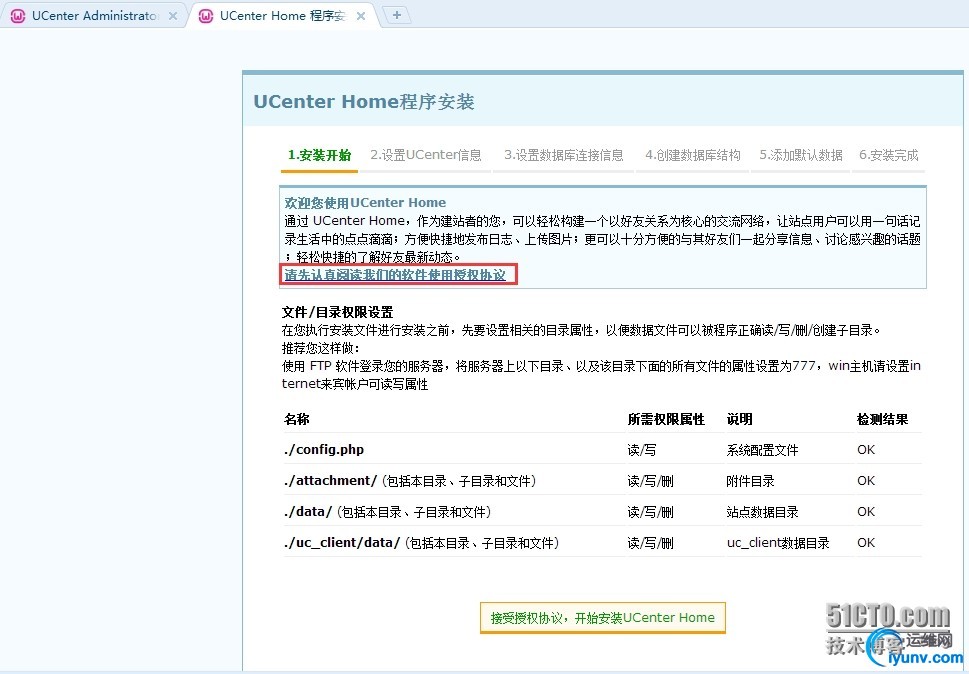Select the ./attachment/ row name
Viewport: 969px width, 674px height.
click(x=331, y=481)
